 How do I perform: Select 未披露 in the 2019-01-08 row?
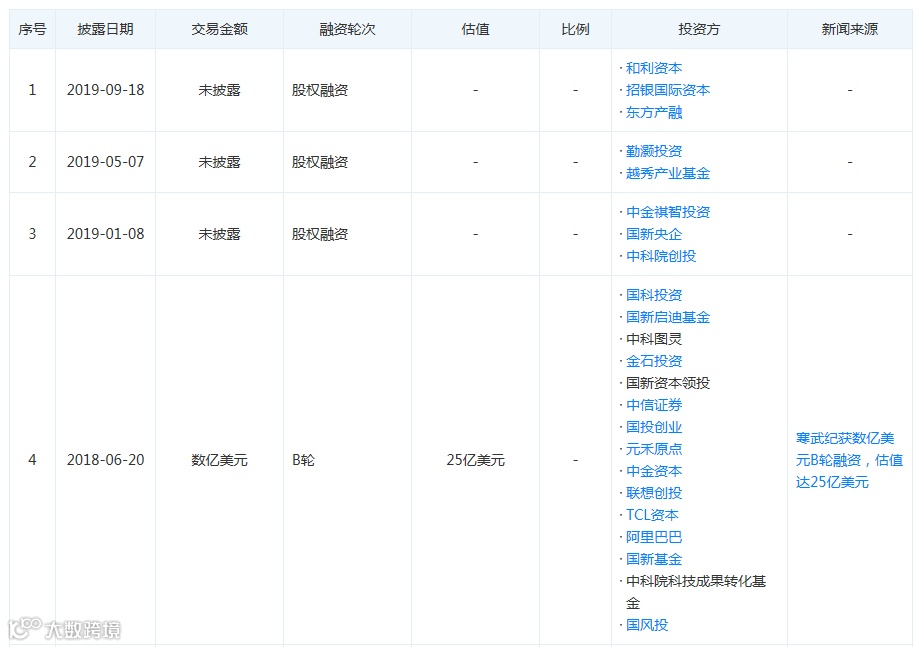(220, 234)
